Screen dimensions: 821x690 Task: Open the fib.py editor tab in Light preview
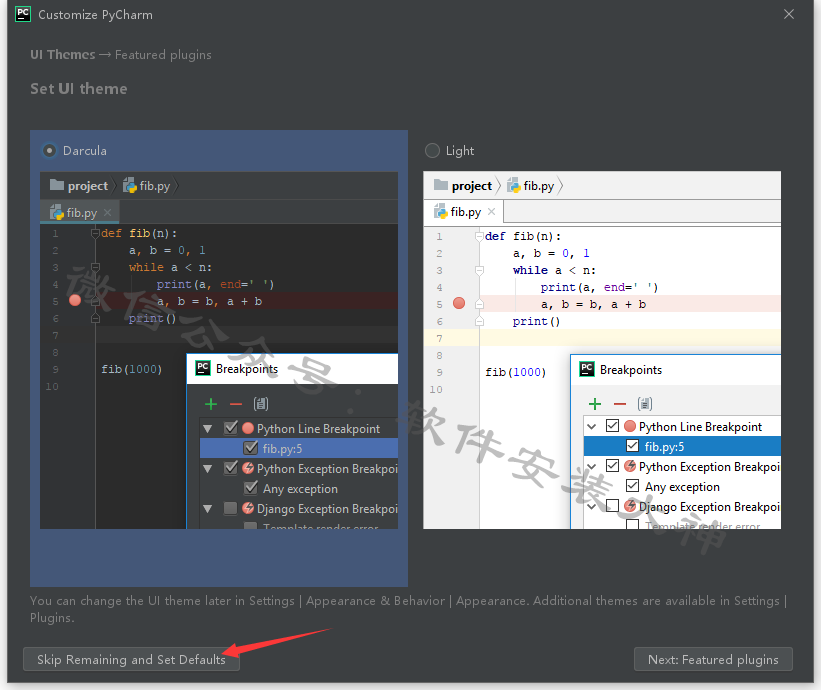click(x=464, y=212)
